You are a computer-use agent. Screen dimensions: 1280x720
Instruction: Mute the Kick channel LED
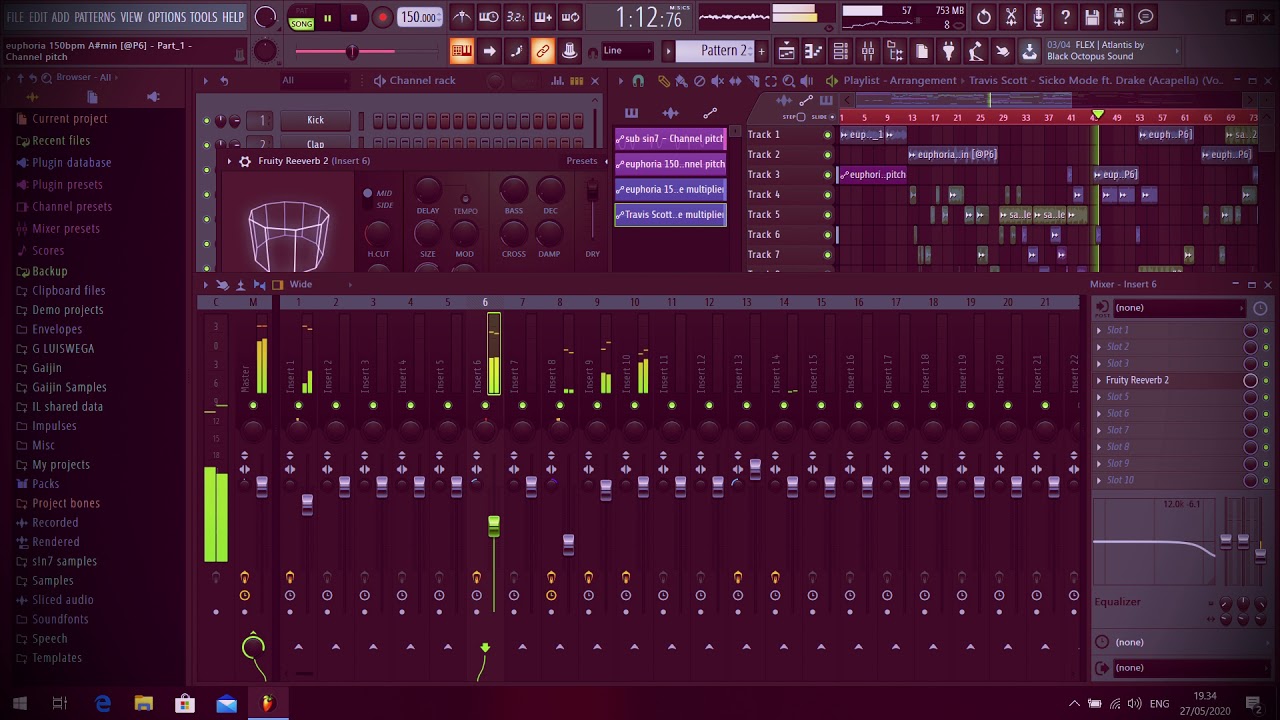207,120
